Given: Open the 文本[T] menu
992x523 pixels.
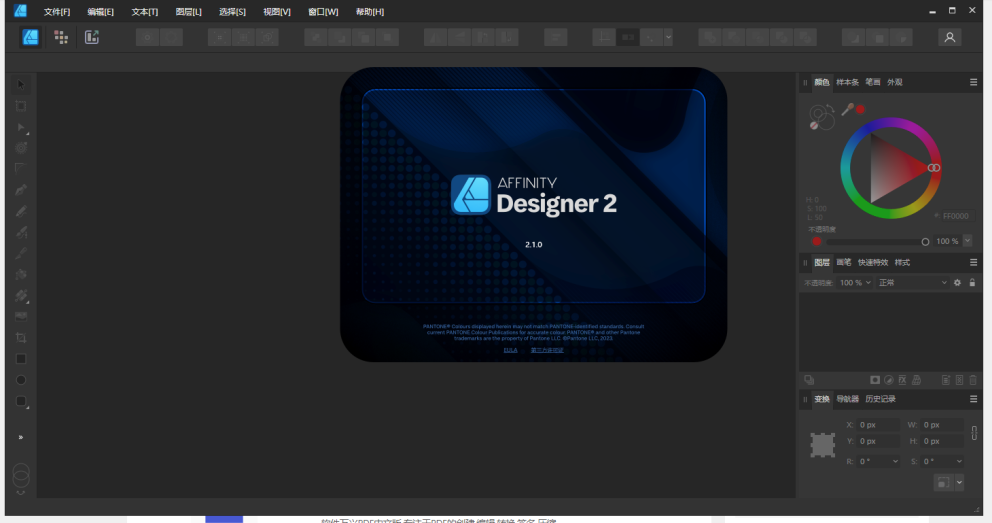Looking at the screenshot, I should coord(145,12).
